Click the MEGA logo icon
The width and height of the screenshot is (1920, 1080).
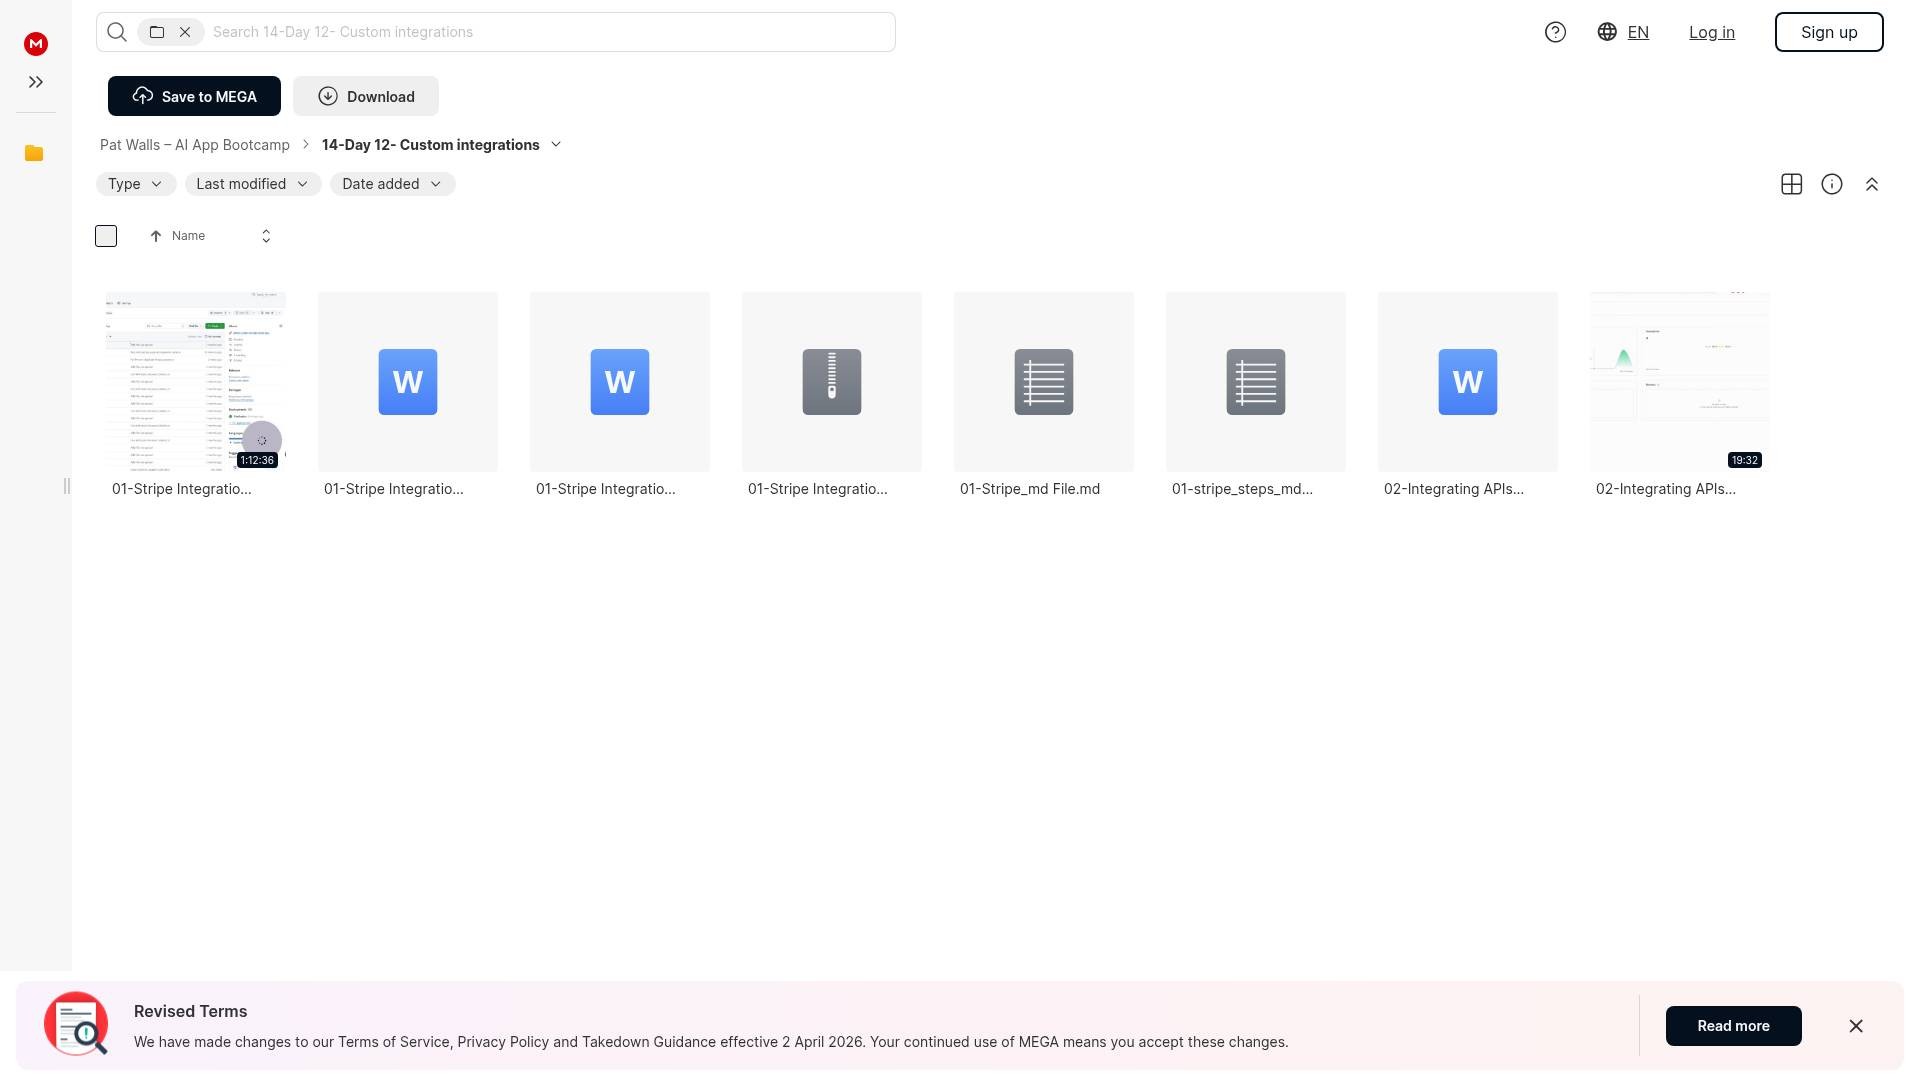tap(36, 43)
